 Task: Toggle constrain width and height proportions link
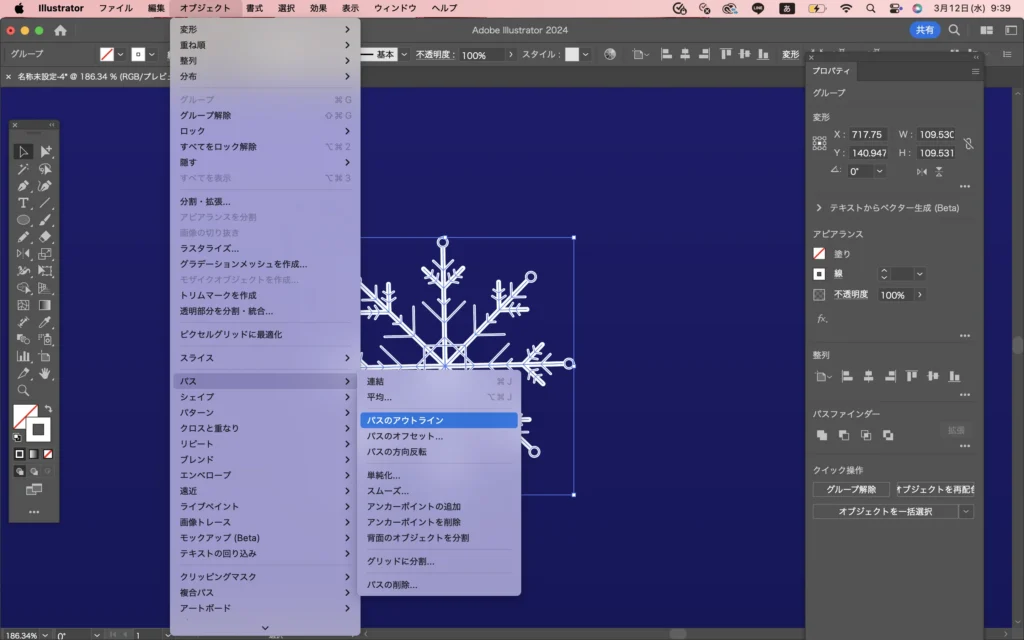(x=968, y=144)
